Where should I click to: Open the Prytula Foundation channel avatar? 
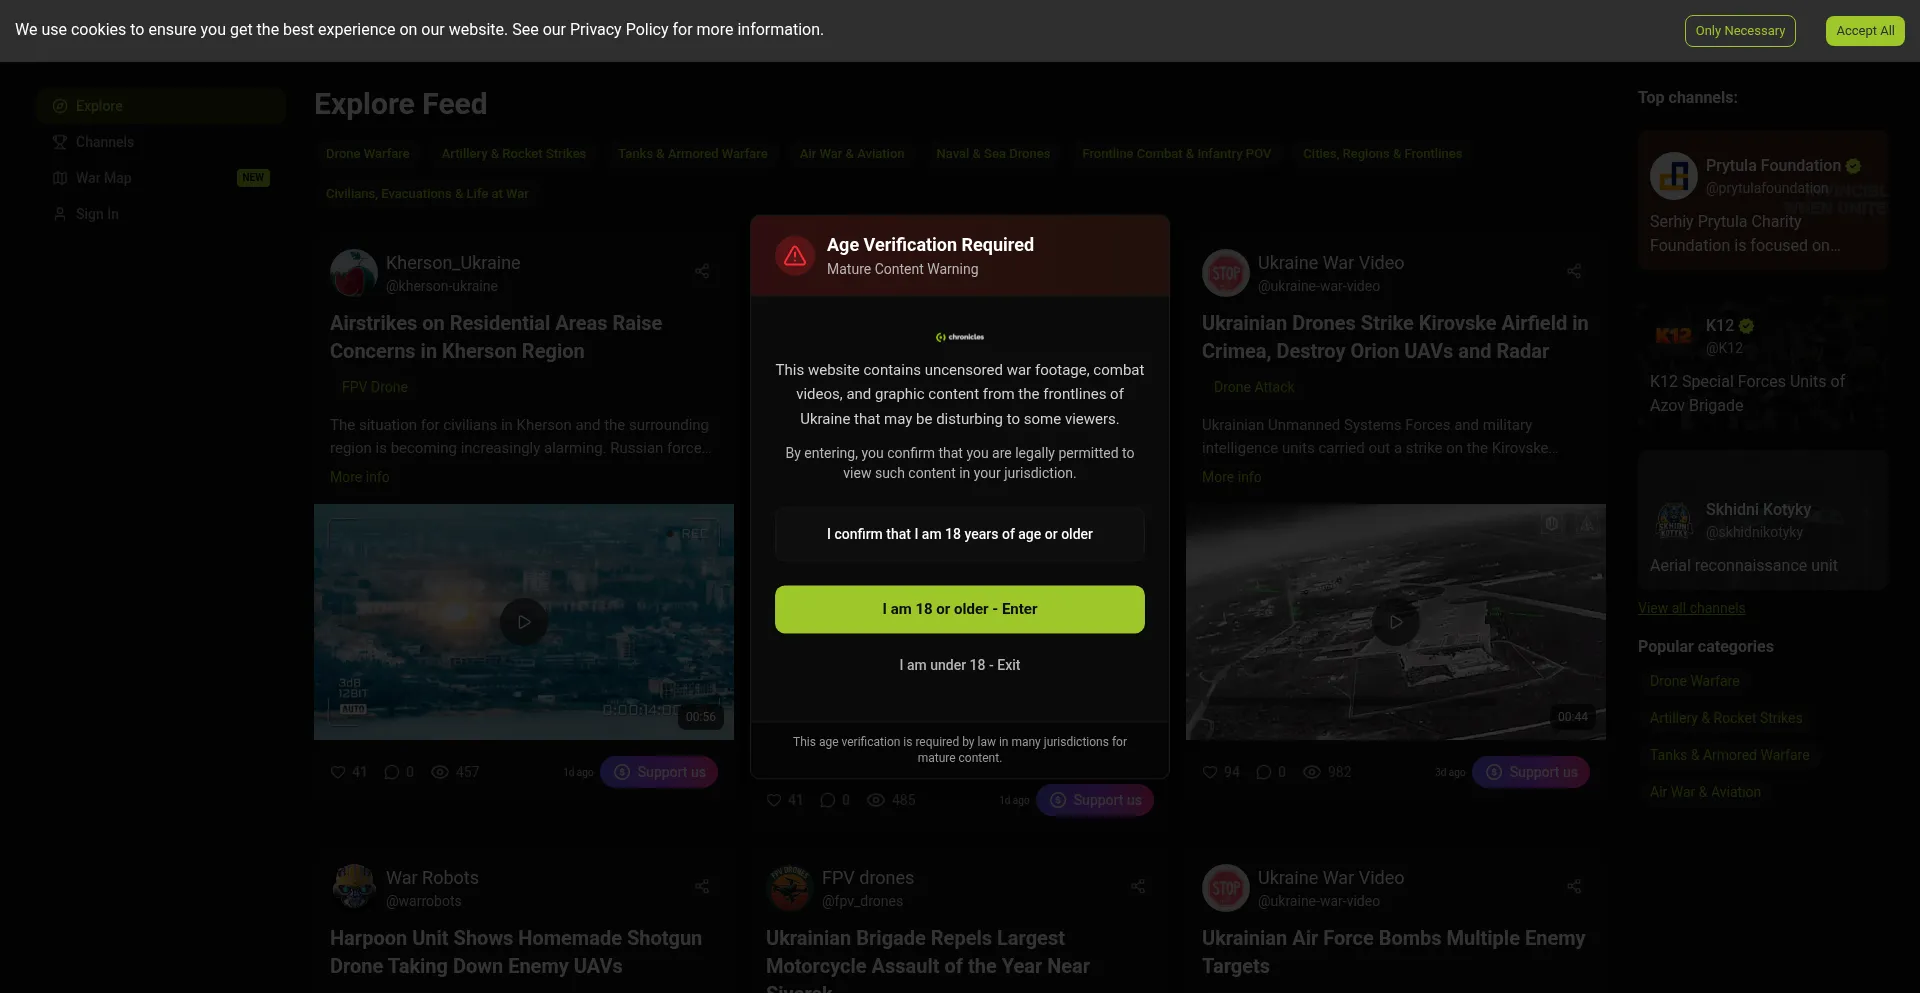1674,176
